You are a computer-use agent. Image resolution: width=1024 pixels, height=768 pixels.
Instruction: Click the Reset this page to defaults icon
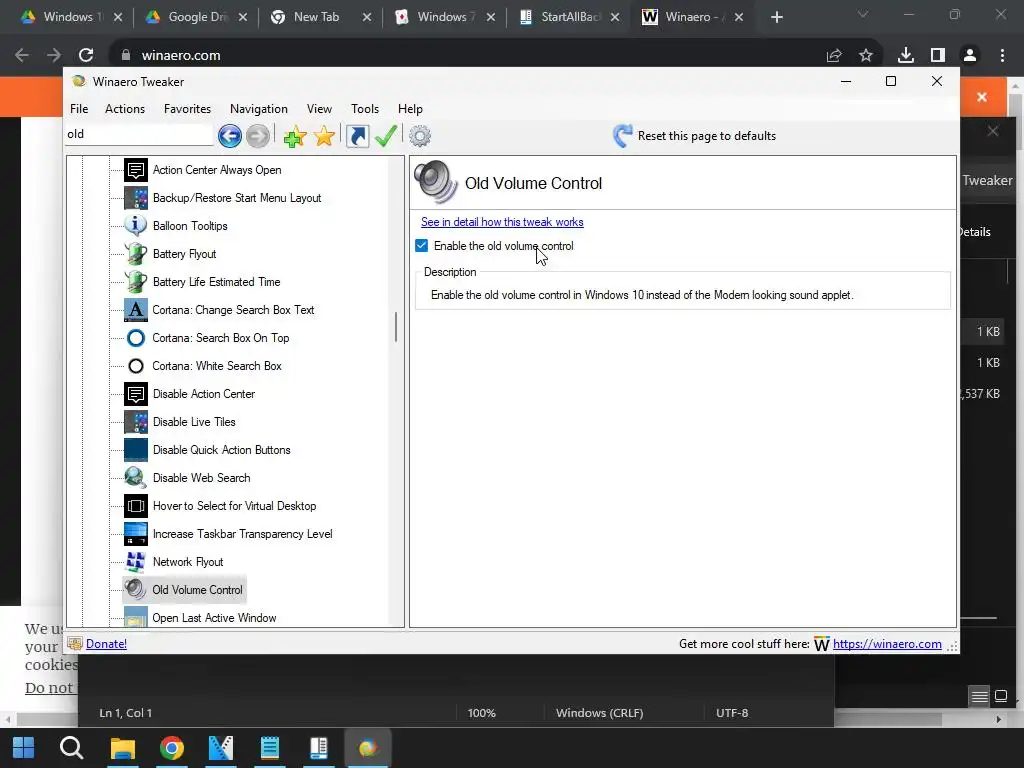pyautogui.click(x=622, y=136)
